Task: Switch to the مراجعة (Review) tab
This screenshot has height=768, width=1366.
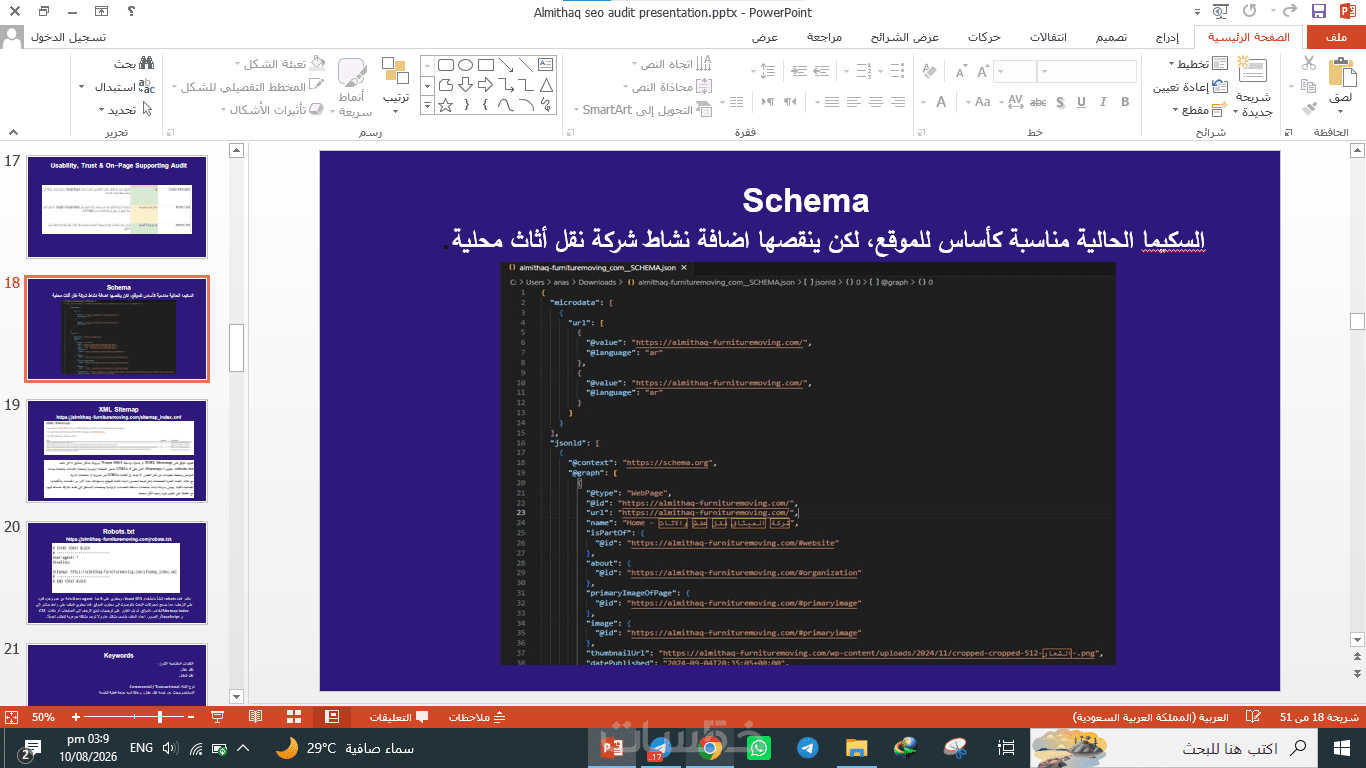Action: coord(824,38)
